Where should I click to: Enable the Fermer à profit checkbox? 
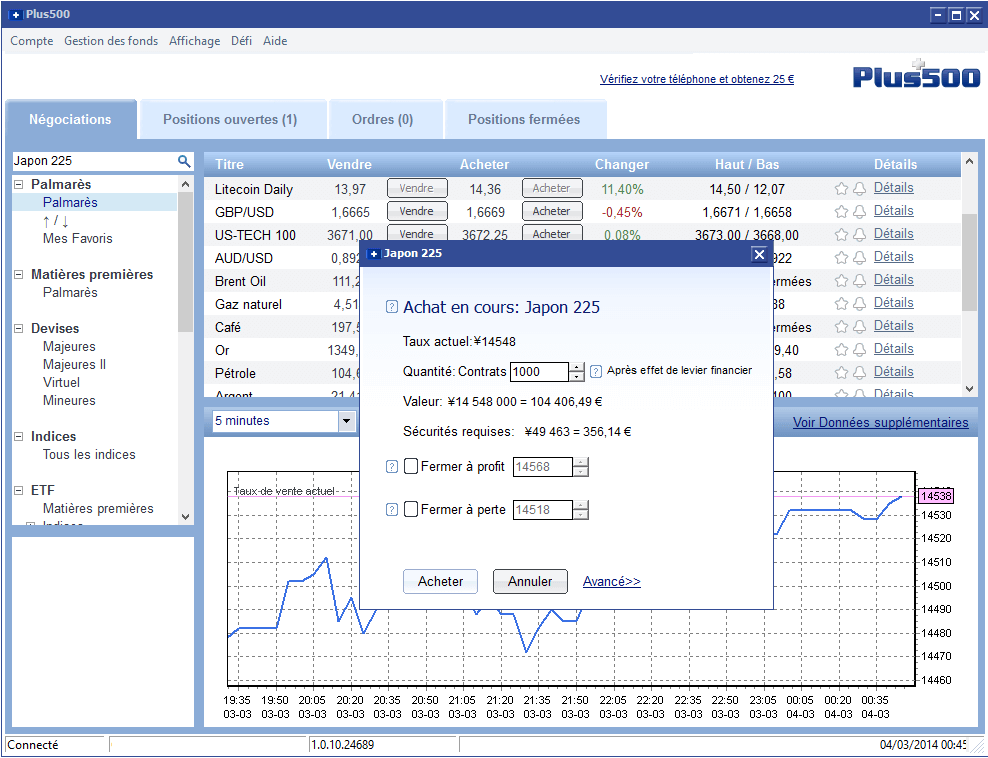point(411,466)
